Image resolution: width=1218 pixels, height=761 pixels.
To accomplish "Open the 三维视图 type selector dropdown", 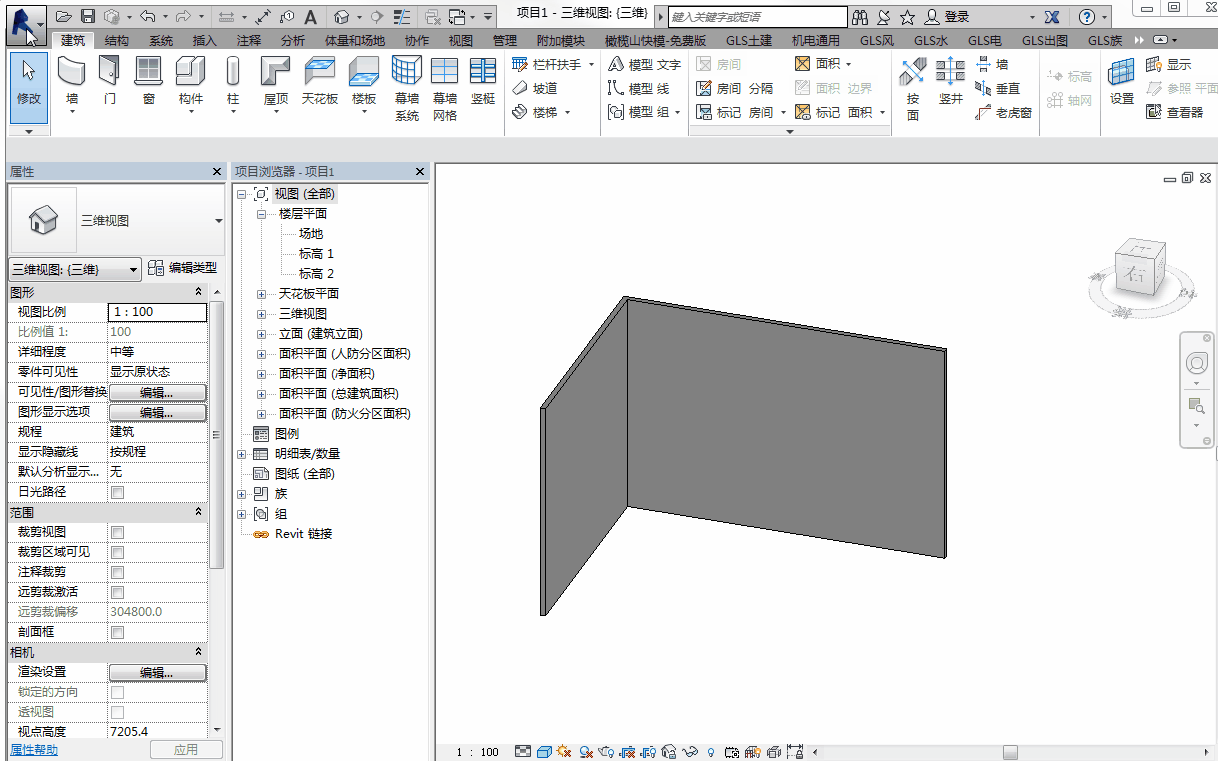I will (218, 221).
